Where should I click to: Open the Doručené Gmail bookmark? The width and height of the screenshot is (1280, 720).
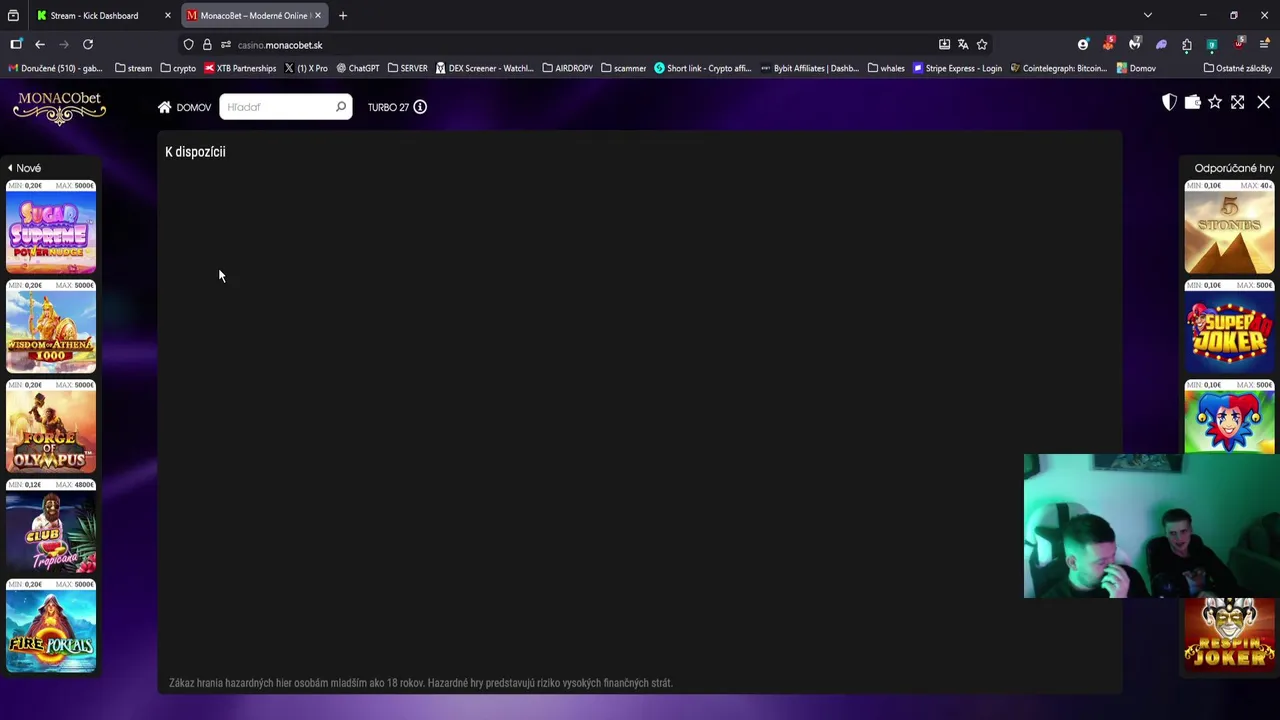pyautogui.click(x=55, y=68)
